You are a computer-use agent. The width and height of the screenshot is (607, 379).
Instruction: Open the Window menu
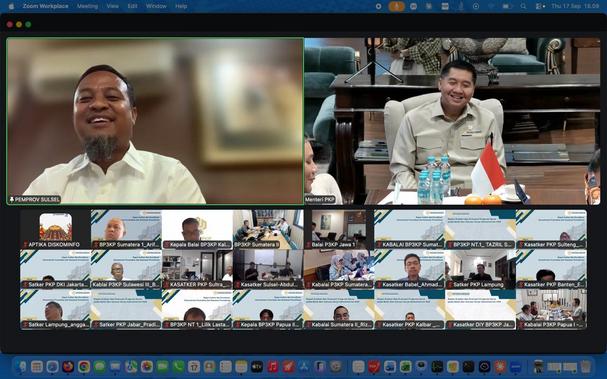pyautogui.click(x=156, y=6)
